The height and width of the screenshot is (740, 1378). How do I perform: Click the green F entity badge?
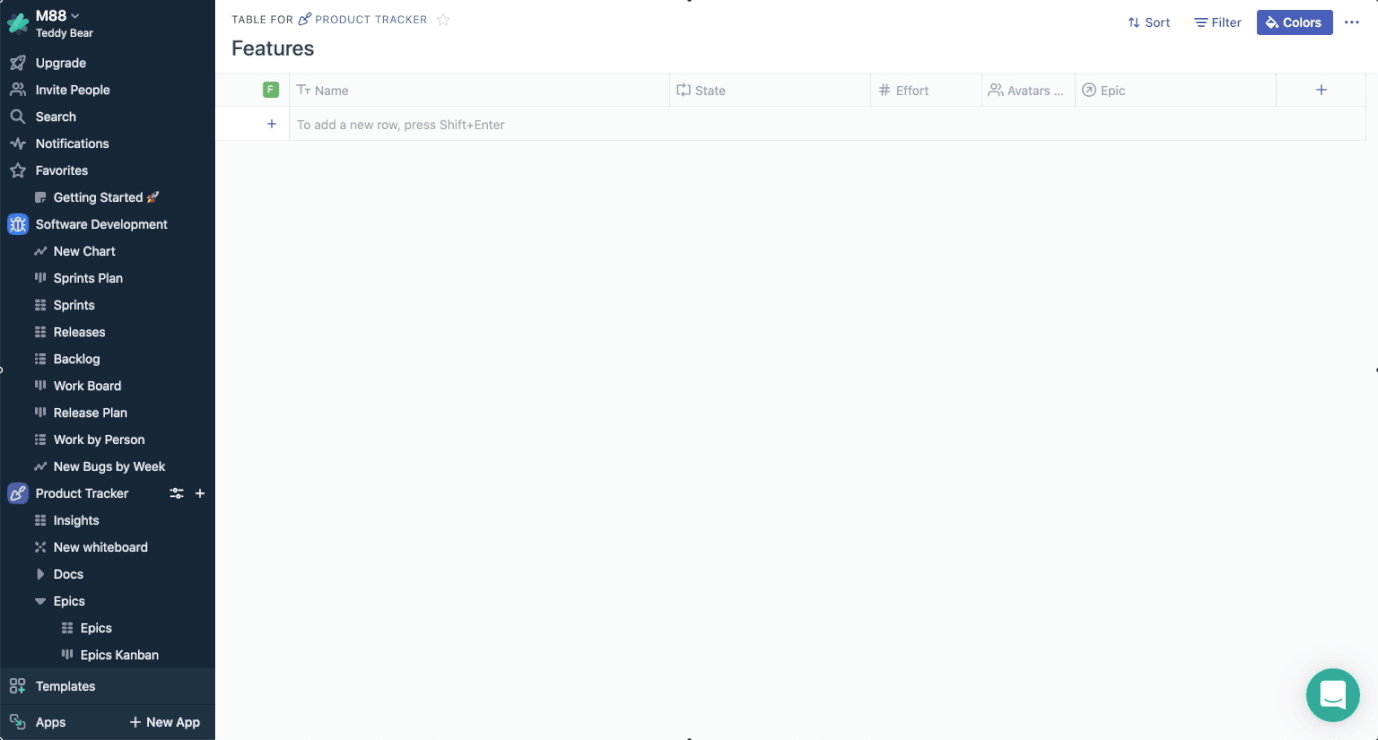271,90
